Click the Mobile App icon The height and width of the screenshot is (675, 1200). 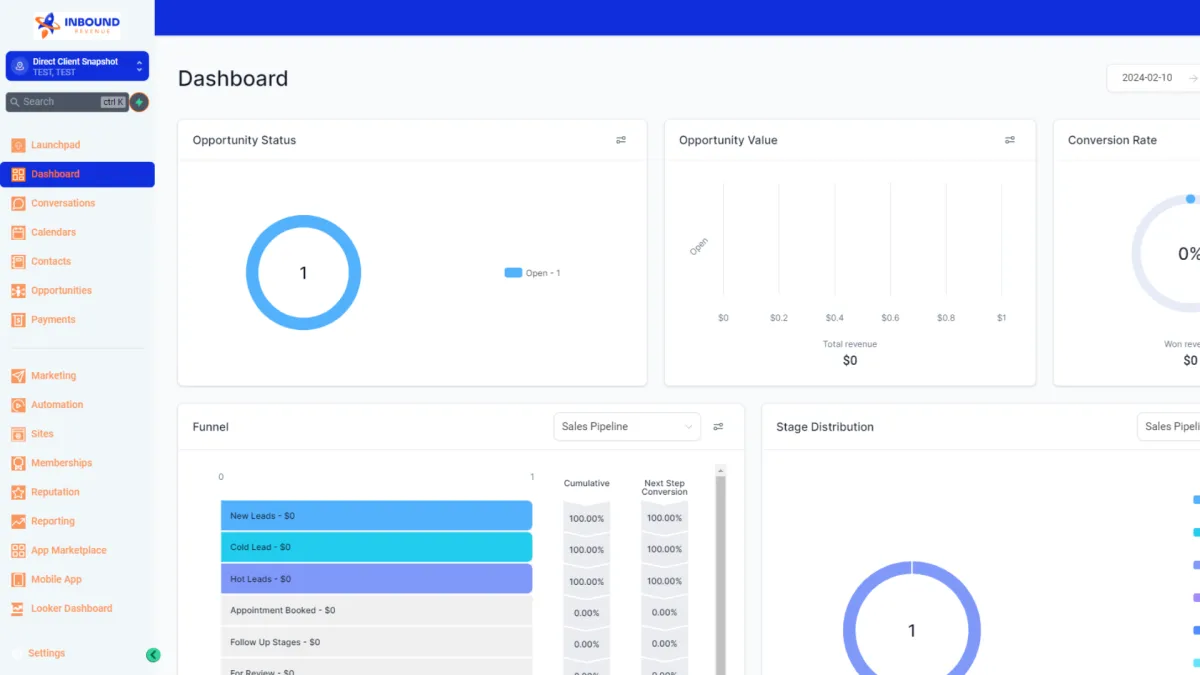pyautogui.click(x=18, y=579)
